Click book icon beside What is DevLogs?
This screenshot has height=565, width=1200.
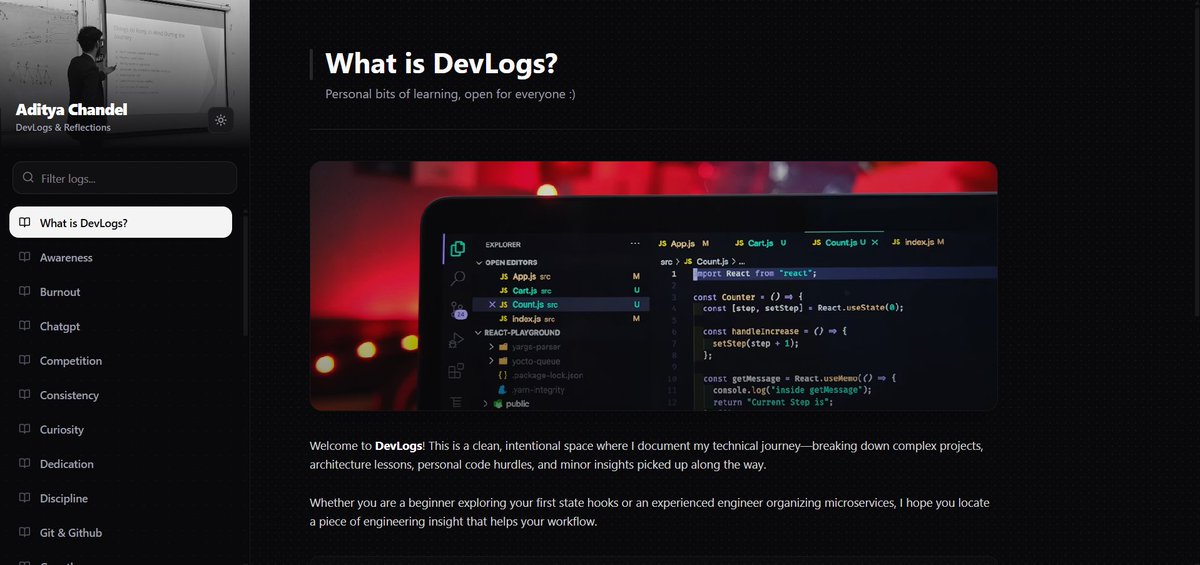25,223
